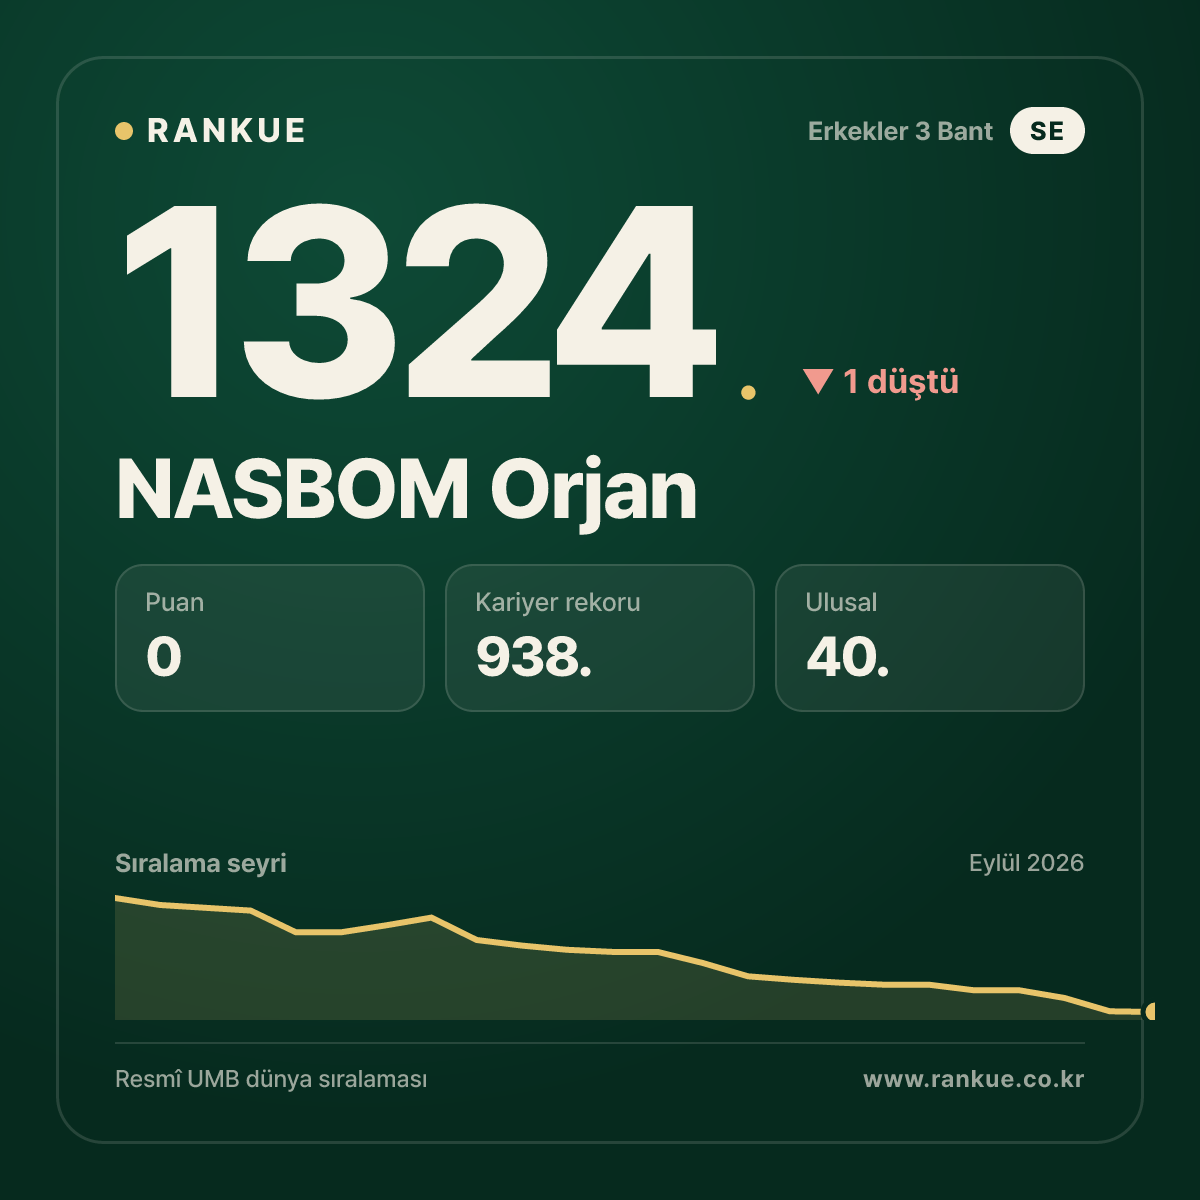Open the www.rankue.co.kr link
The height and width of the screenshot is (1200, 1200).
(x=974, y=1079)
